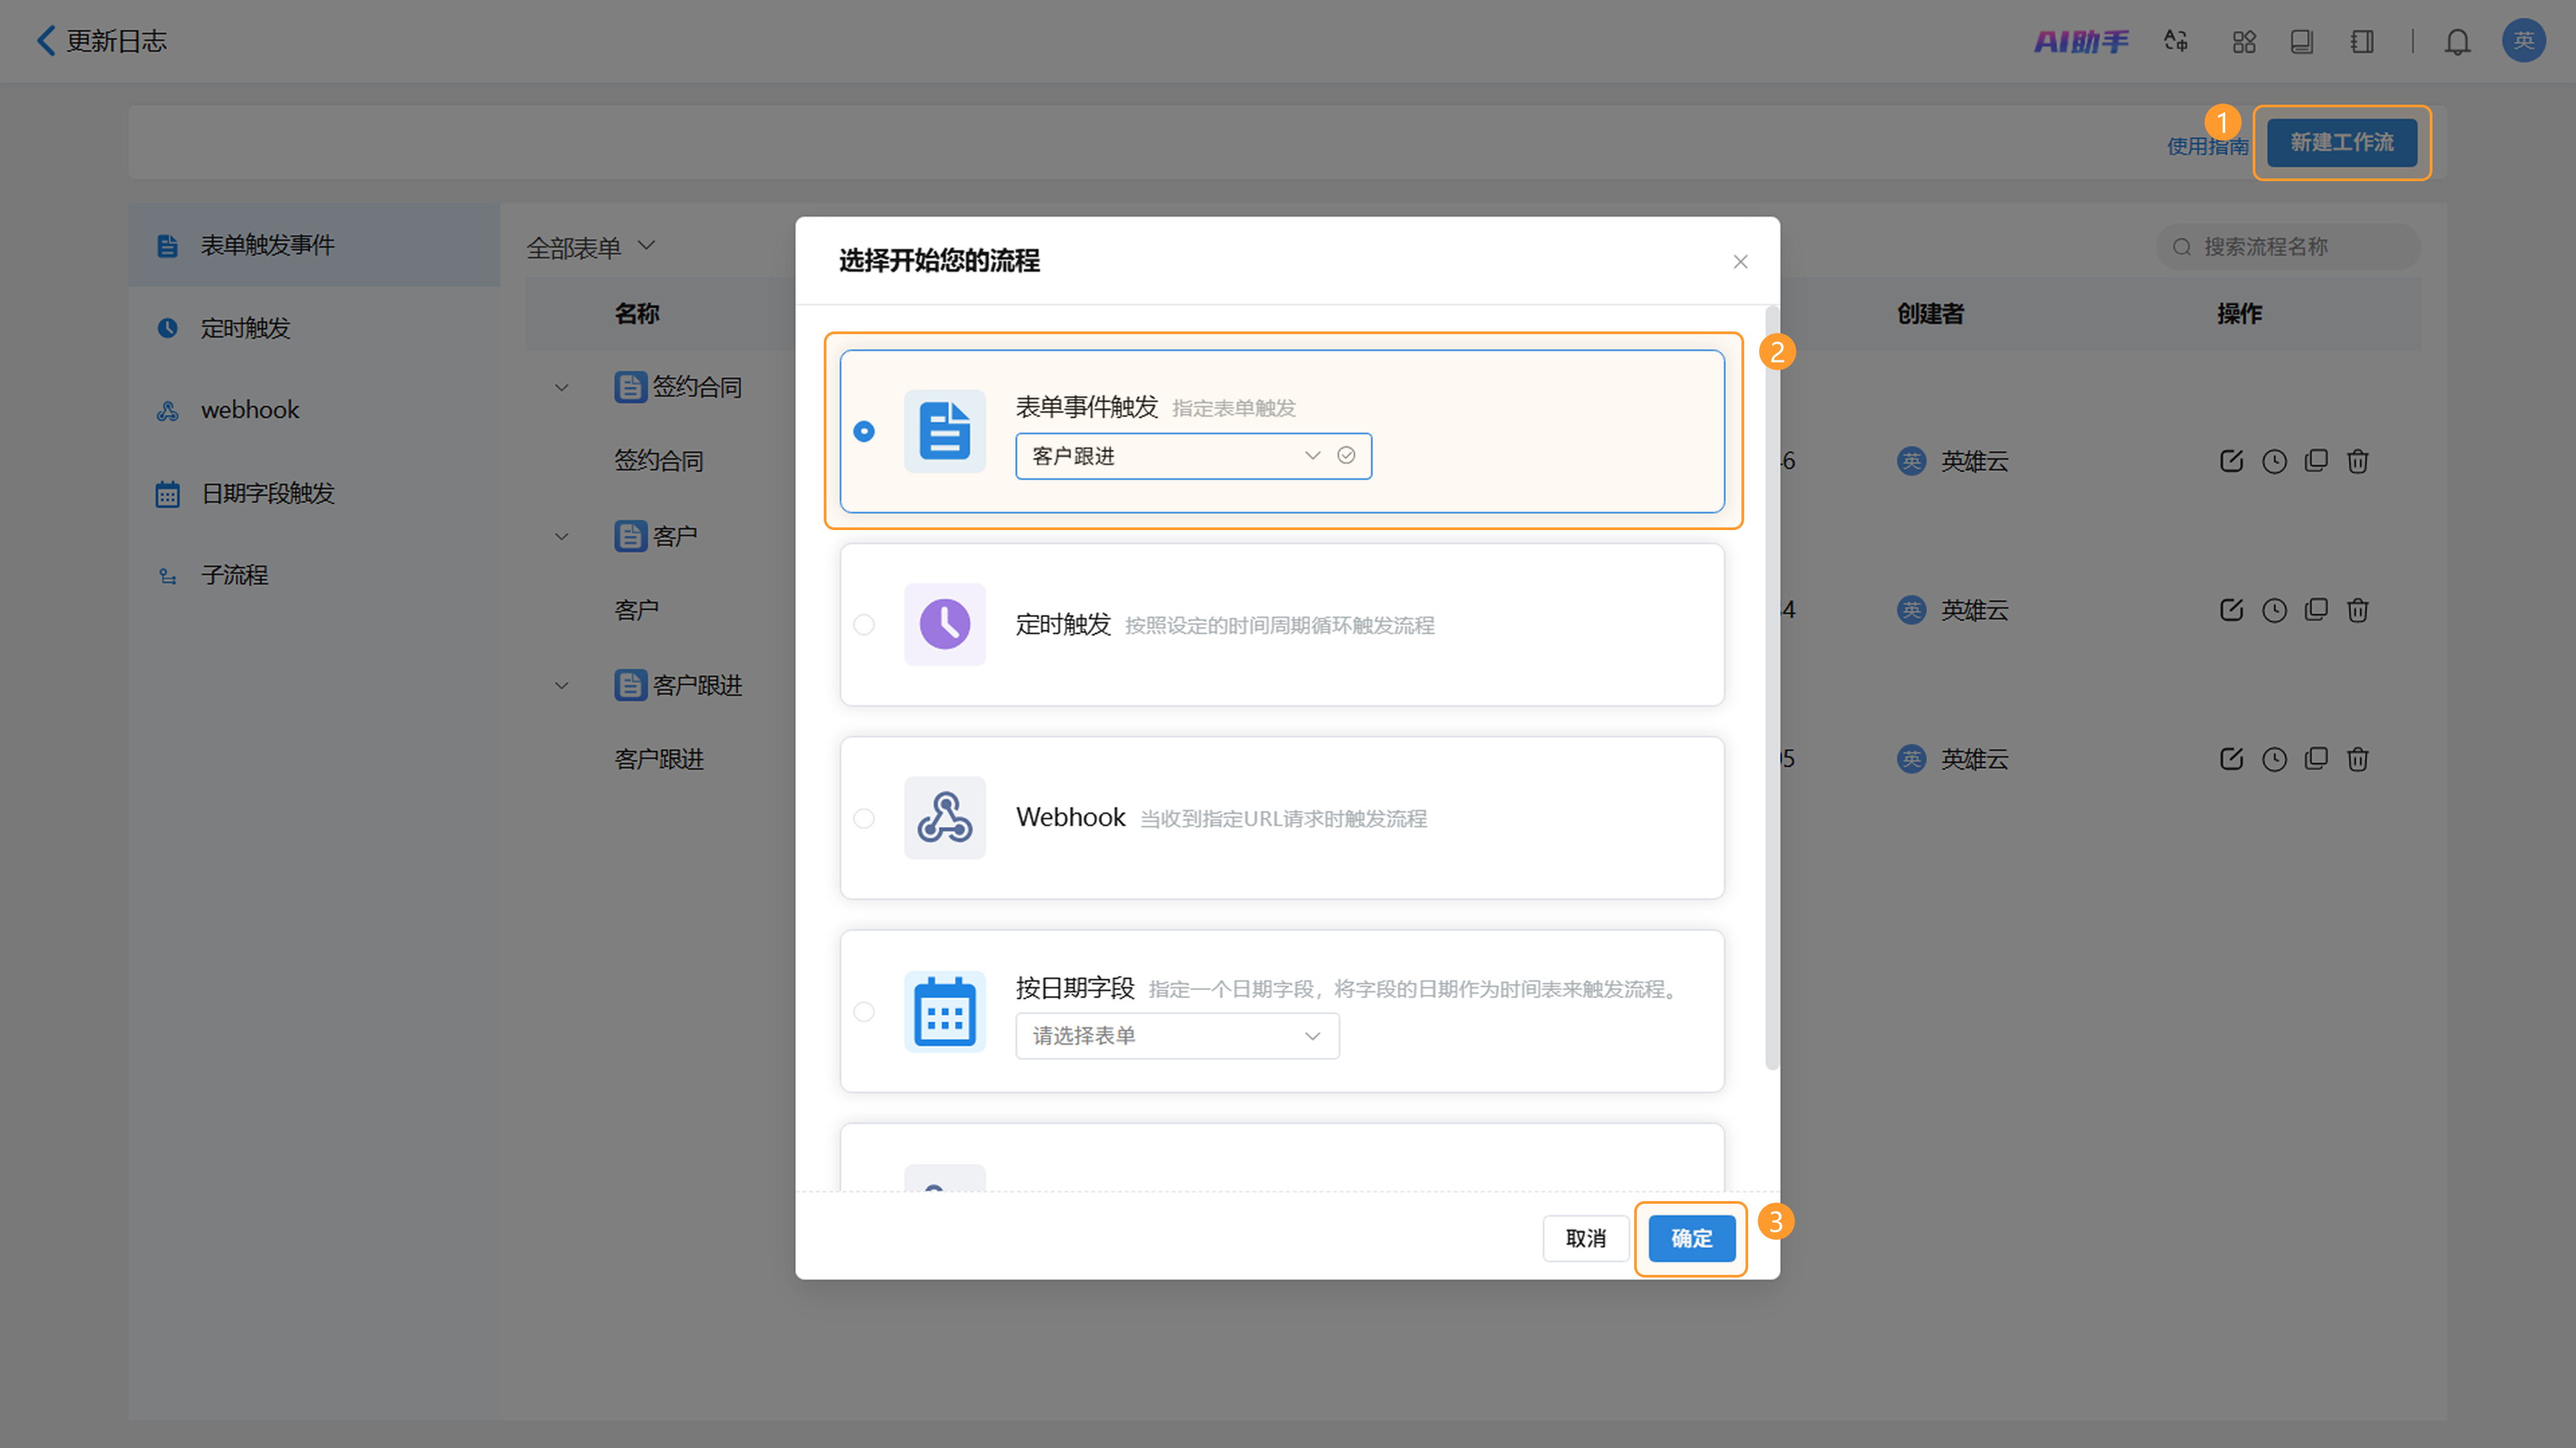Open the 签约合同 workflow row
Screen dimensions: 2576x1448
[658, 461]
